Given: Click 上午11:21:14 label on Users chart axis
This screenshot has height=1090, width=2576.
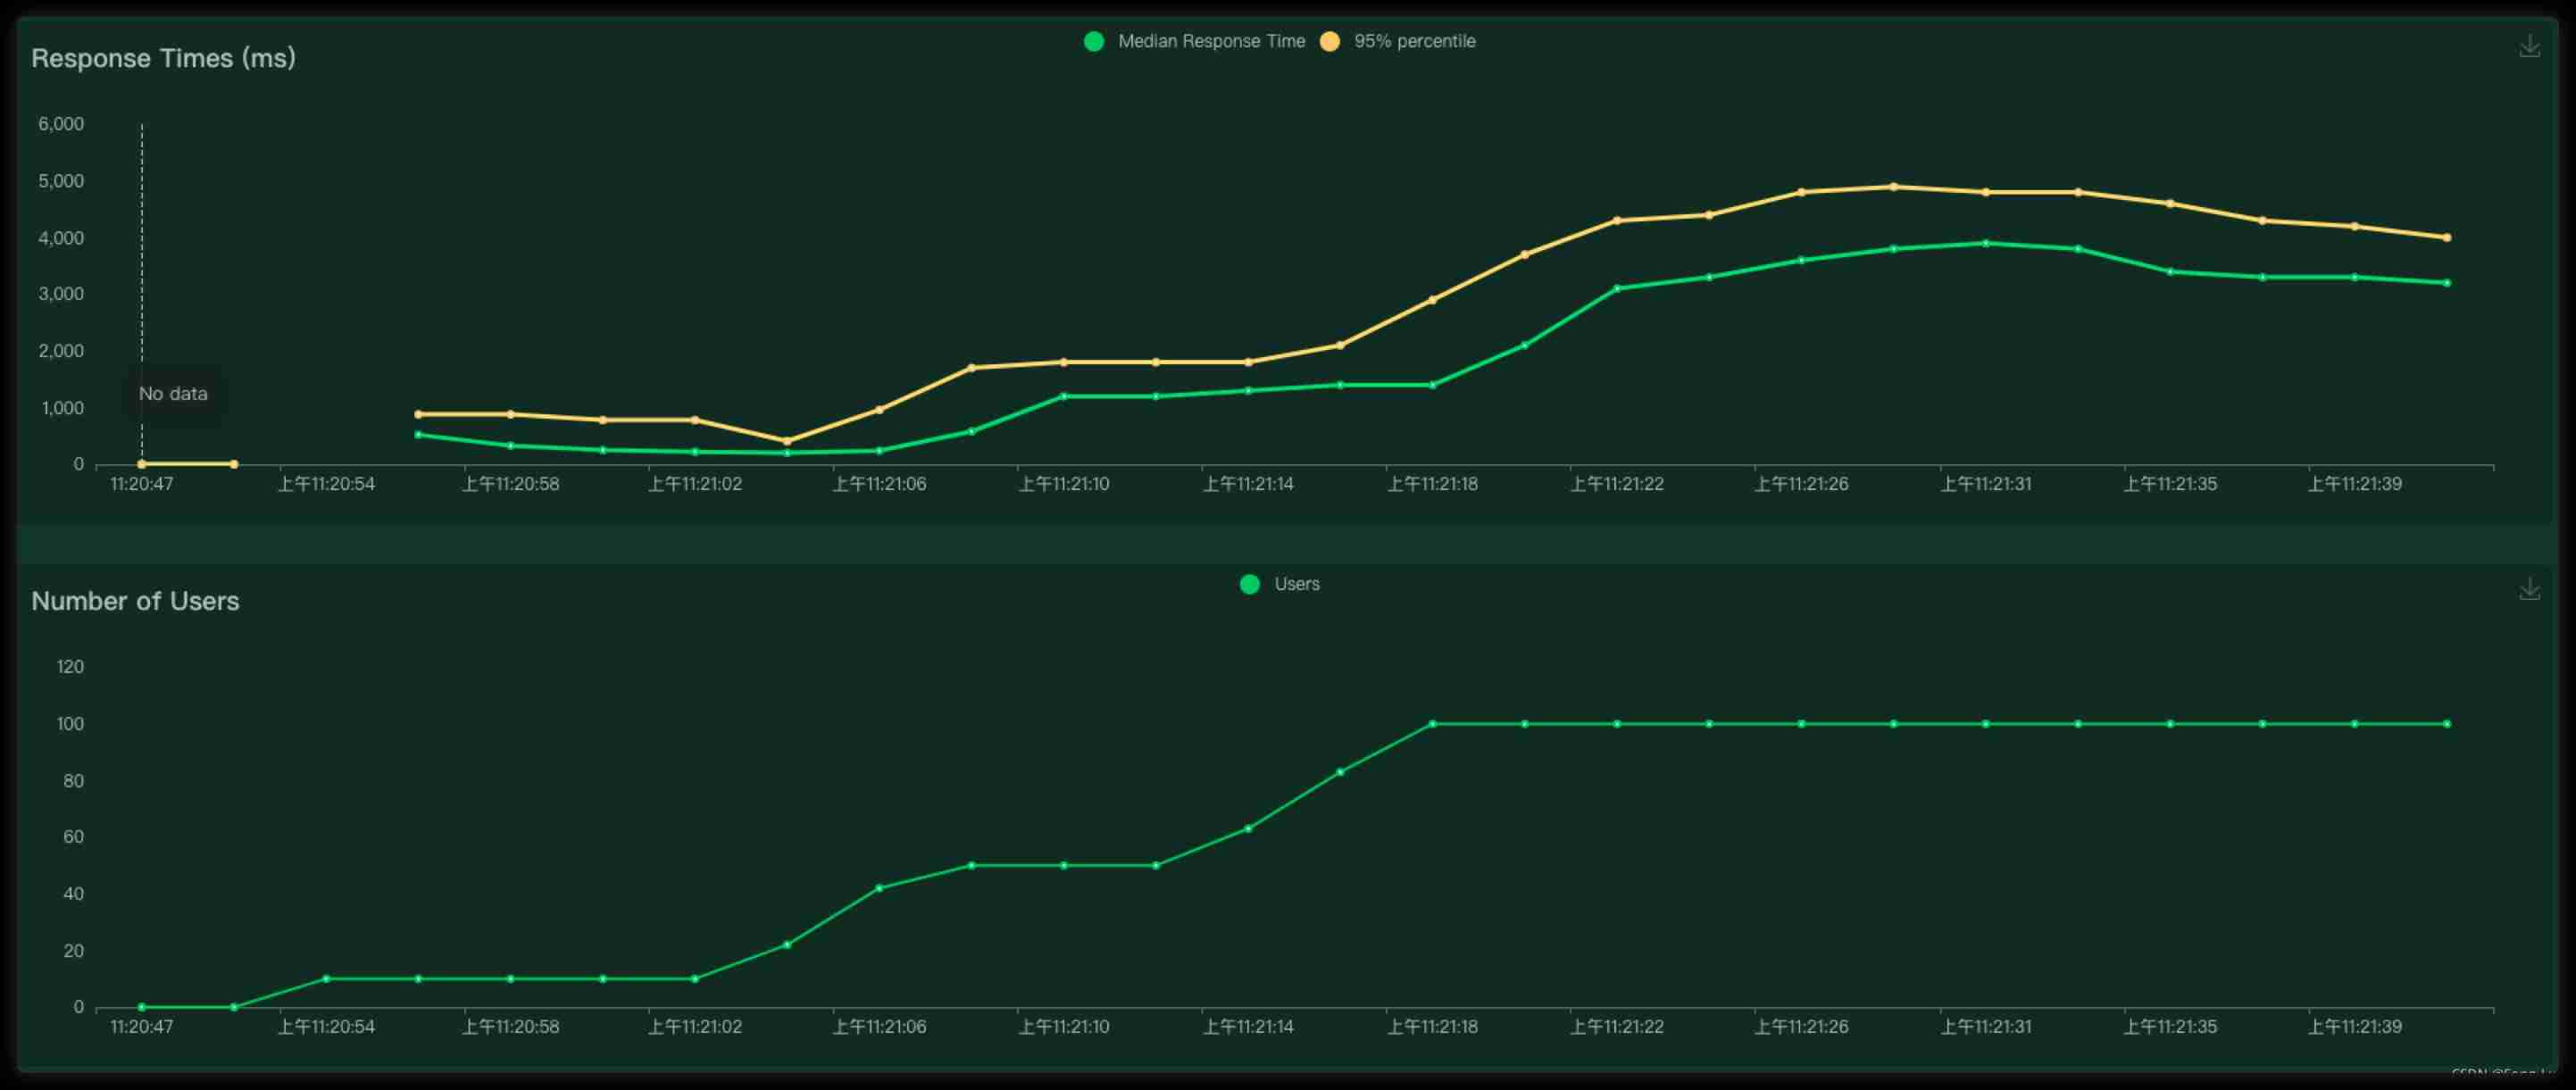Looking at the screenshot, I should (1248, 1027).
